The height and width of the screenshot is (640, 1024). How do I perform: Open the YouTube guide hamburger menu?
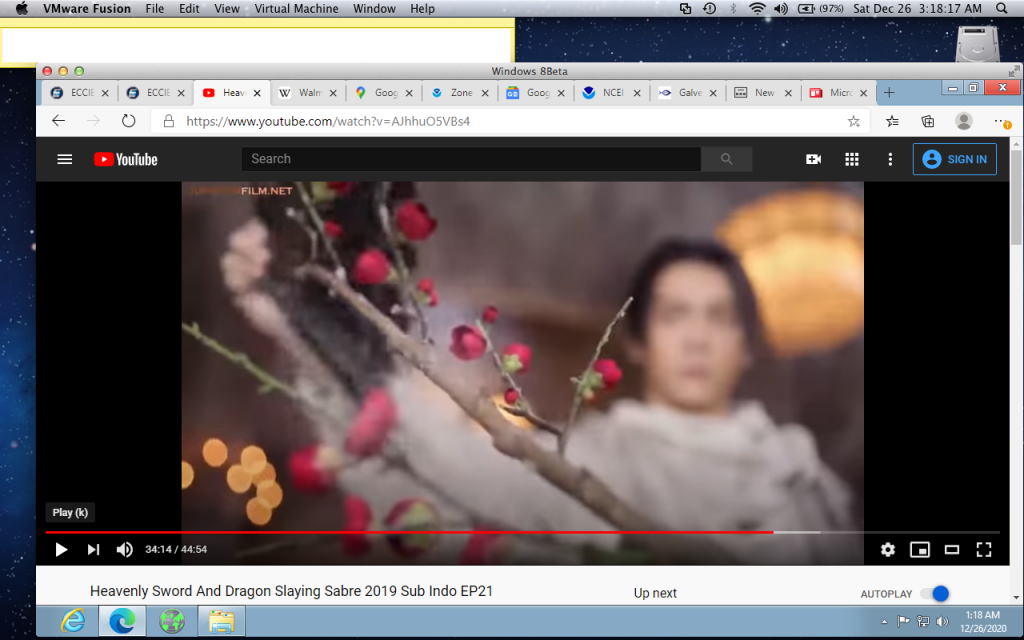[65, 159]
